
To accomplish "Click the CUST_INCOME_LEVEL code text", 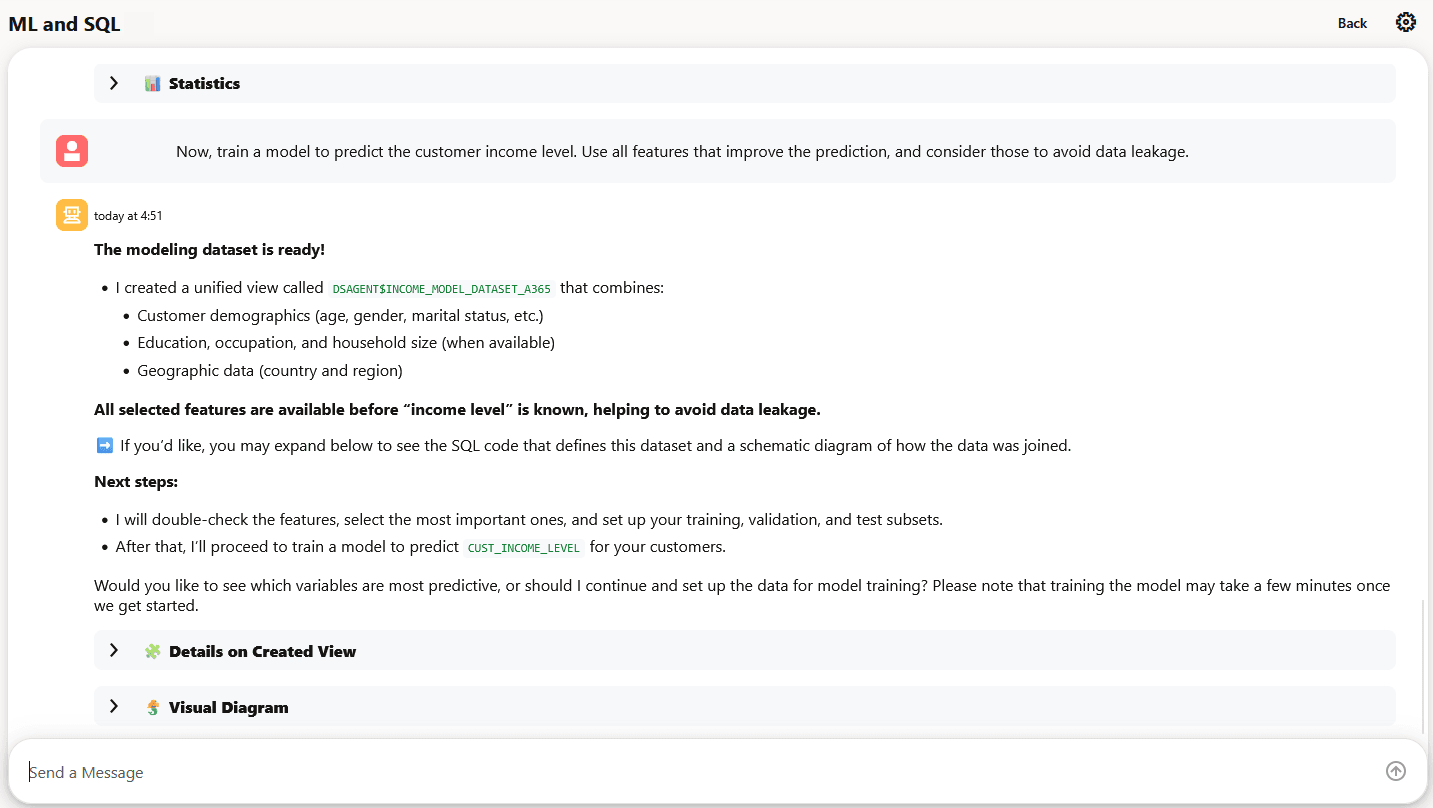I will point(524,548).
